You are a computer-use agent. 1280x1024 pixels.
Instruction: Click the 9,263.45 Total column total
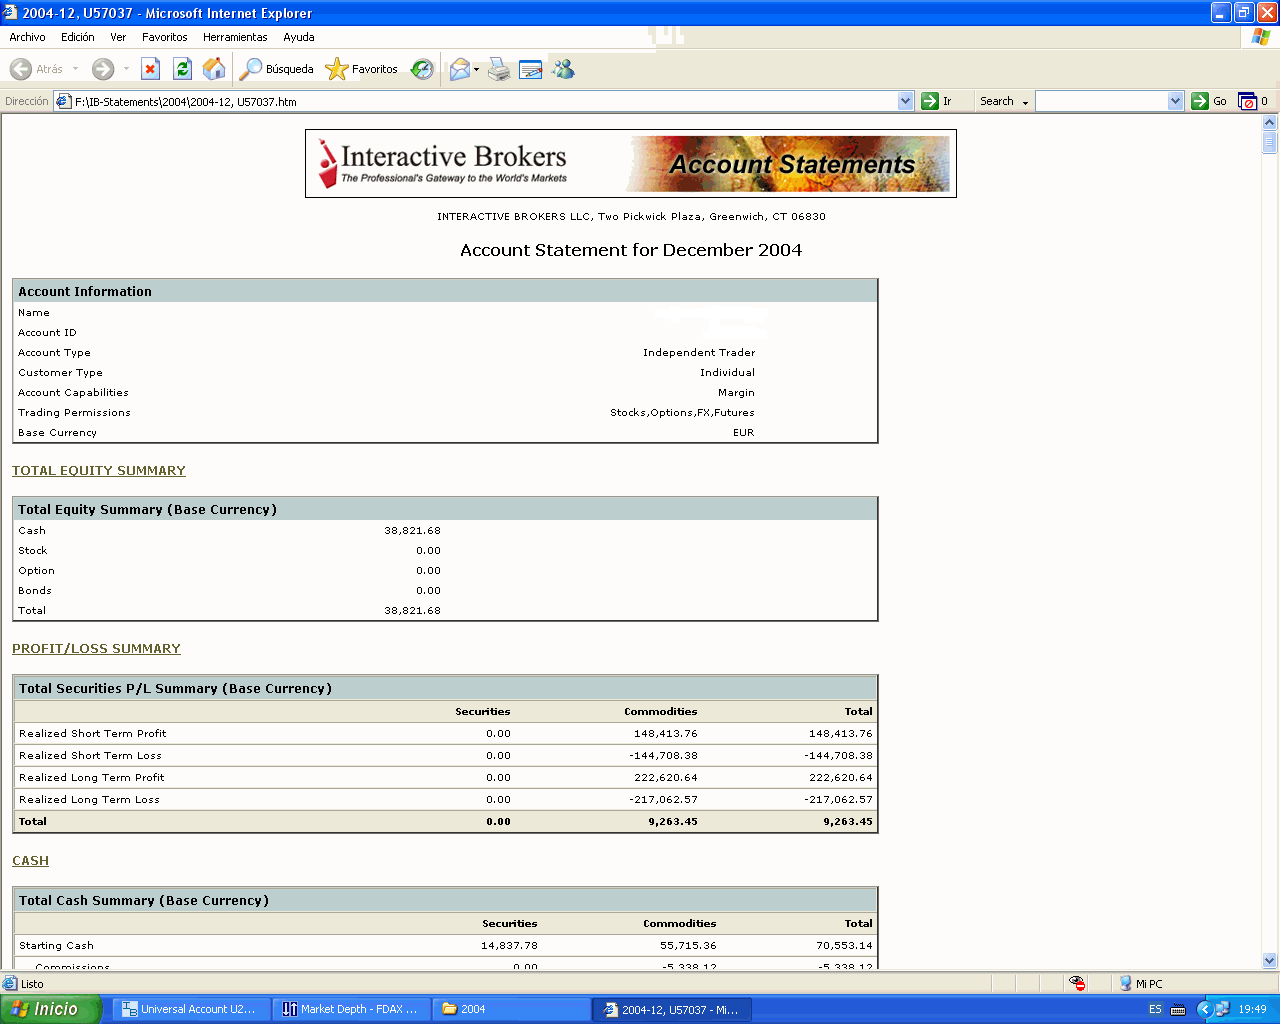[847, 821]
